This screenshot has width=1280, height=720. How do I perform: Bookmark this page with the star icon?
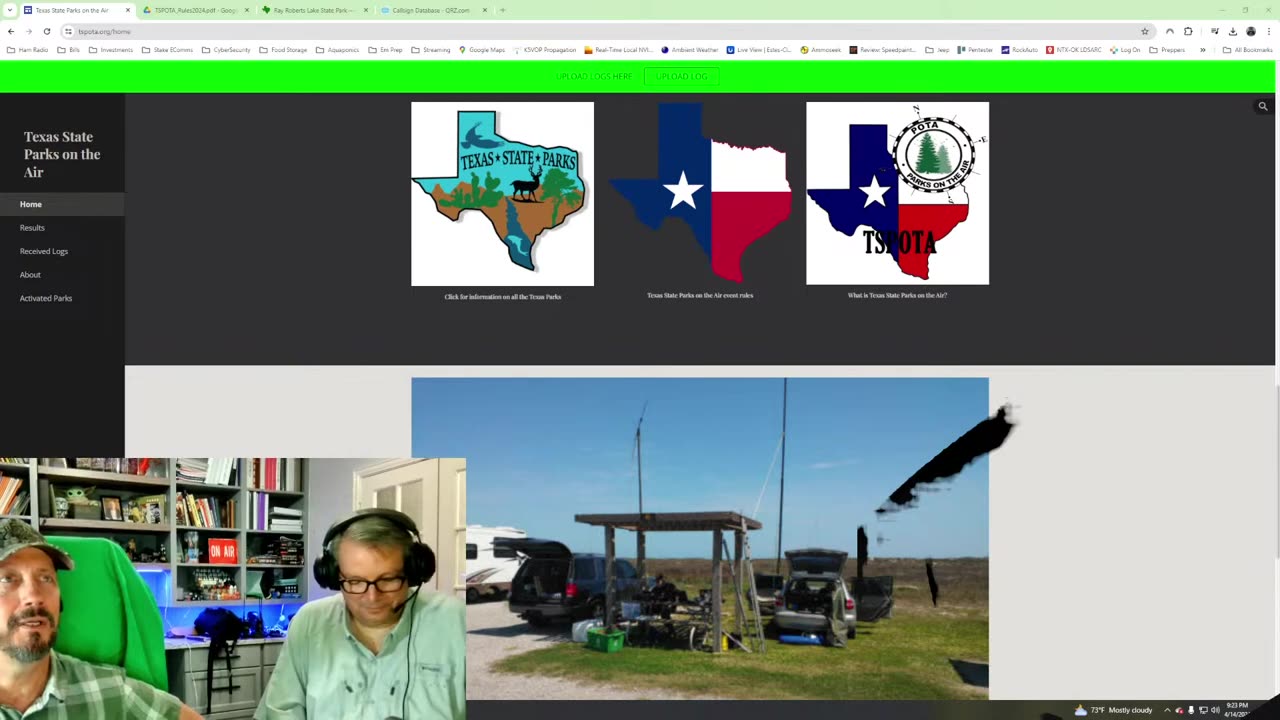(1145, 31)
